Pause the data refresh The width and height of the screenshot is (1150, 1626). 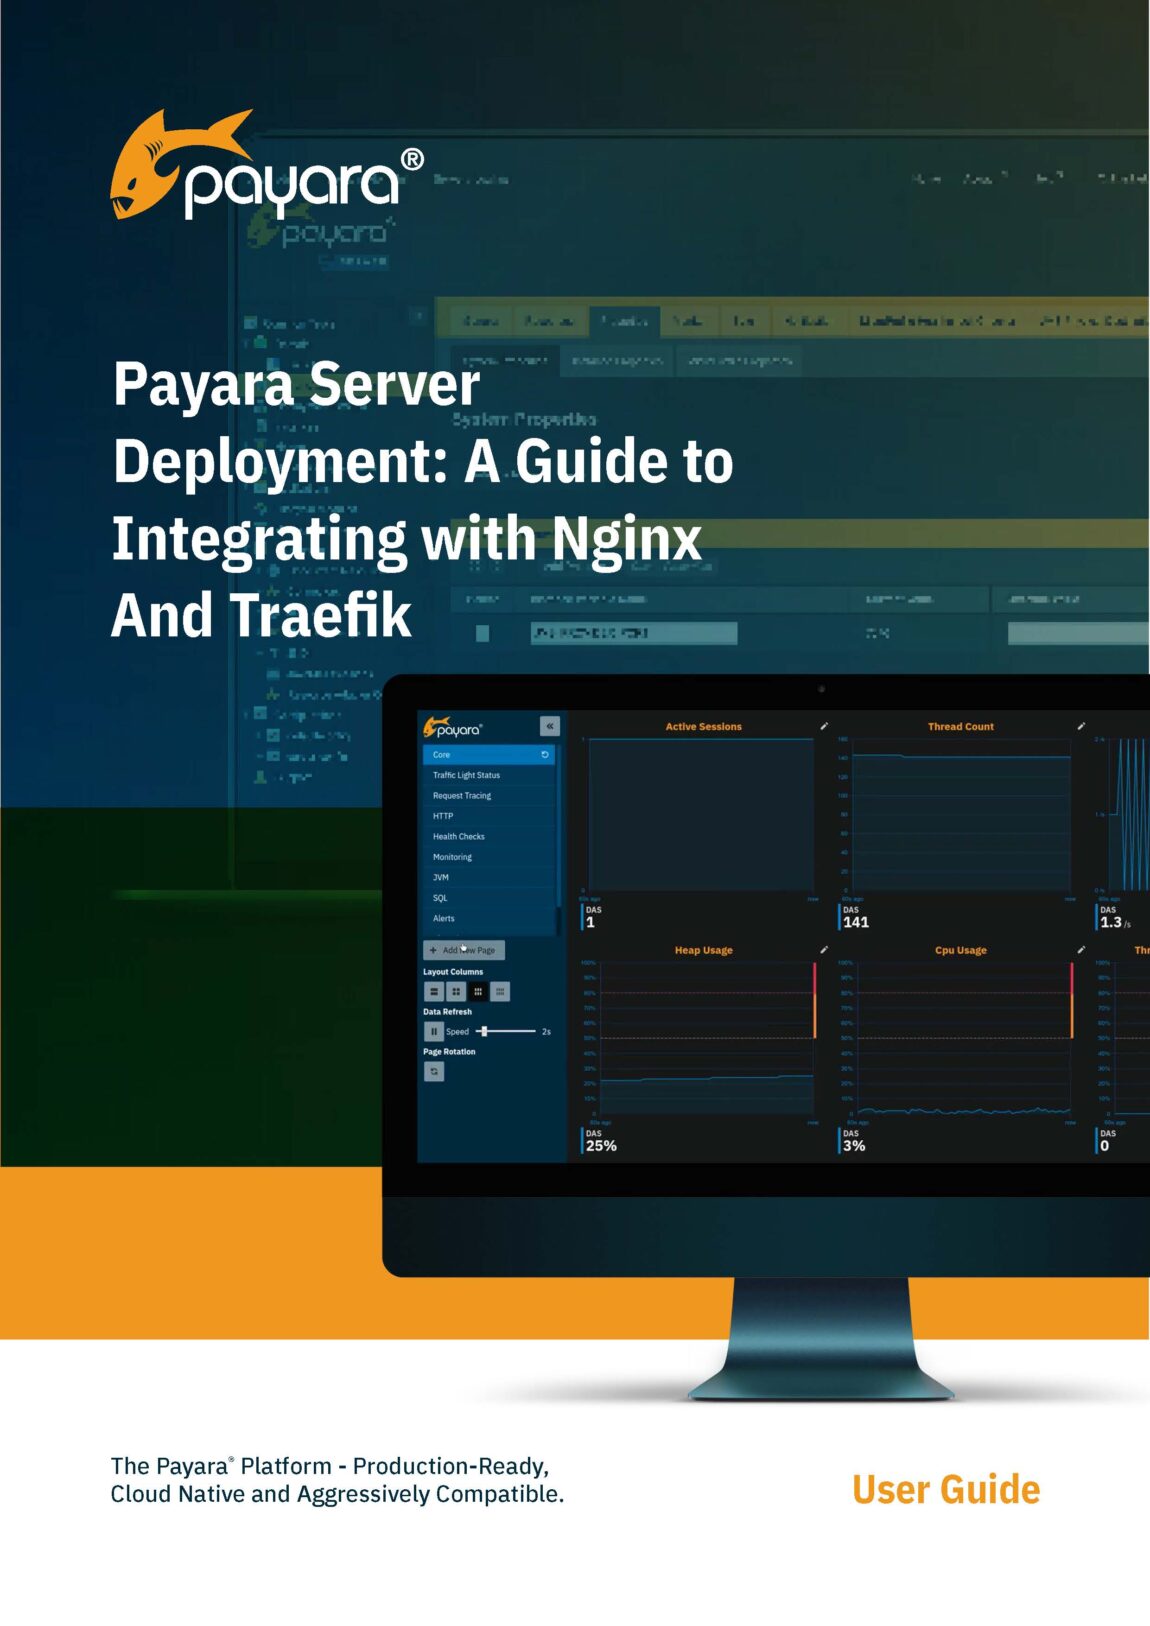pyautogui.click(x=434, y=1031)
